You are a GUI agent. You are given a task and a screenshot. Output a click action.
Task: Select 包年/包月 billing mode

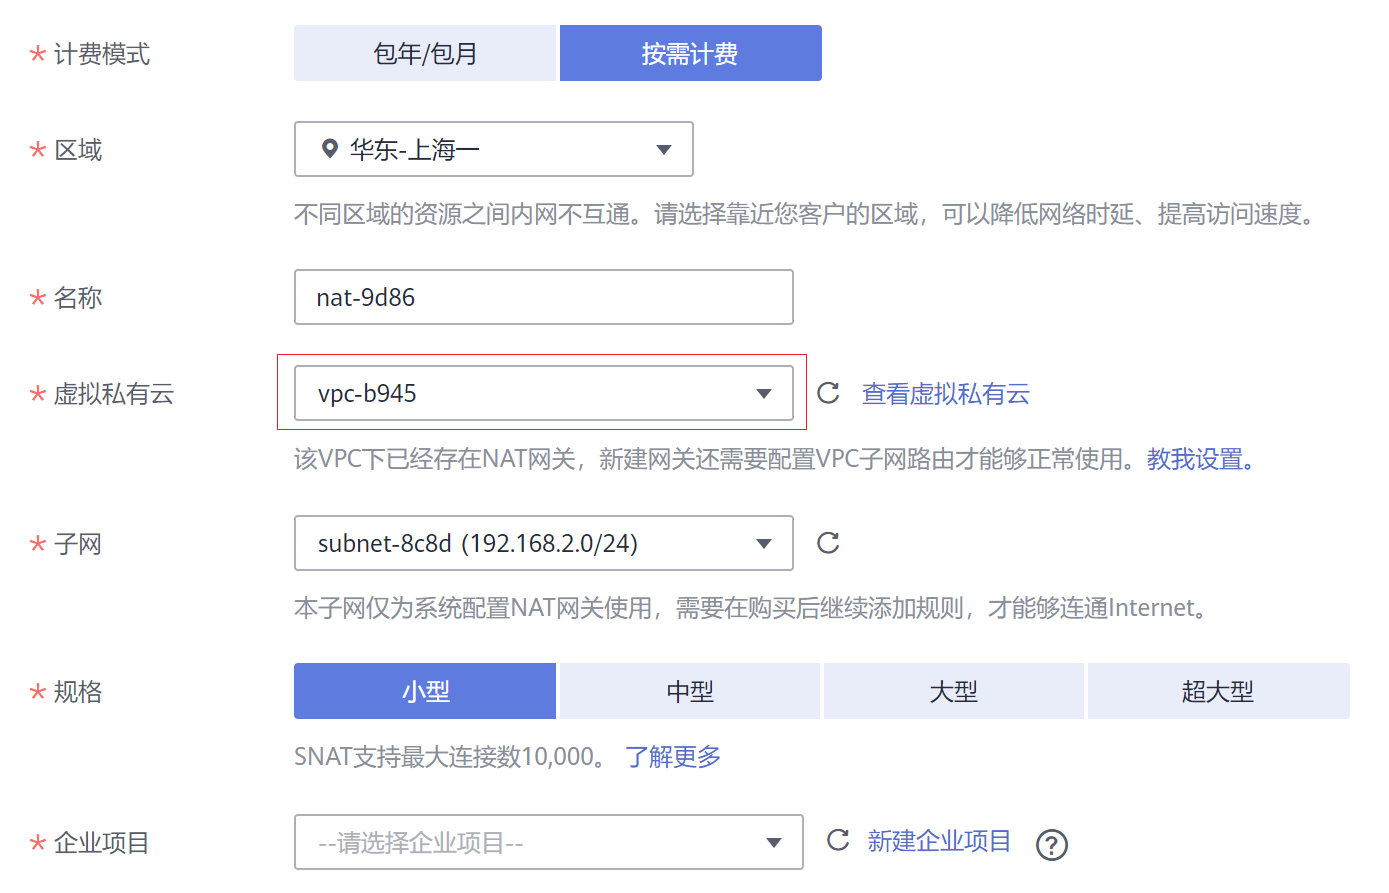click(425, 53)
